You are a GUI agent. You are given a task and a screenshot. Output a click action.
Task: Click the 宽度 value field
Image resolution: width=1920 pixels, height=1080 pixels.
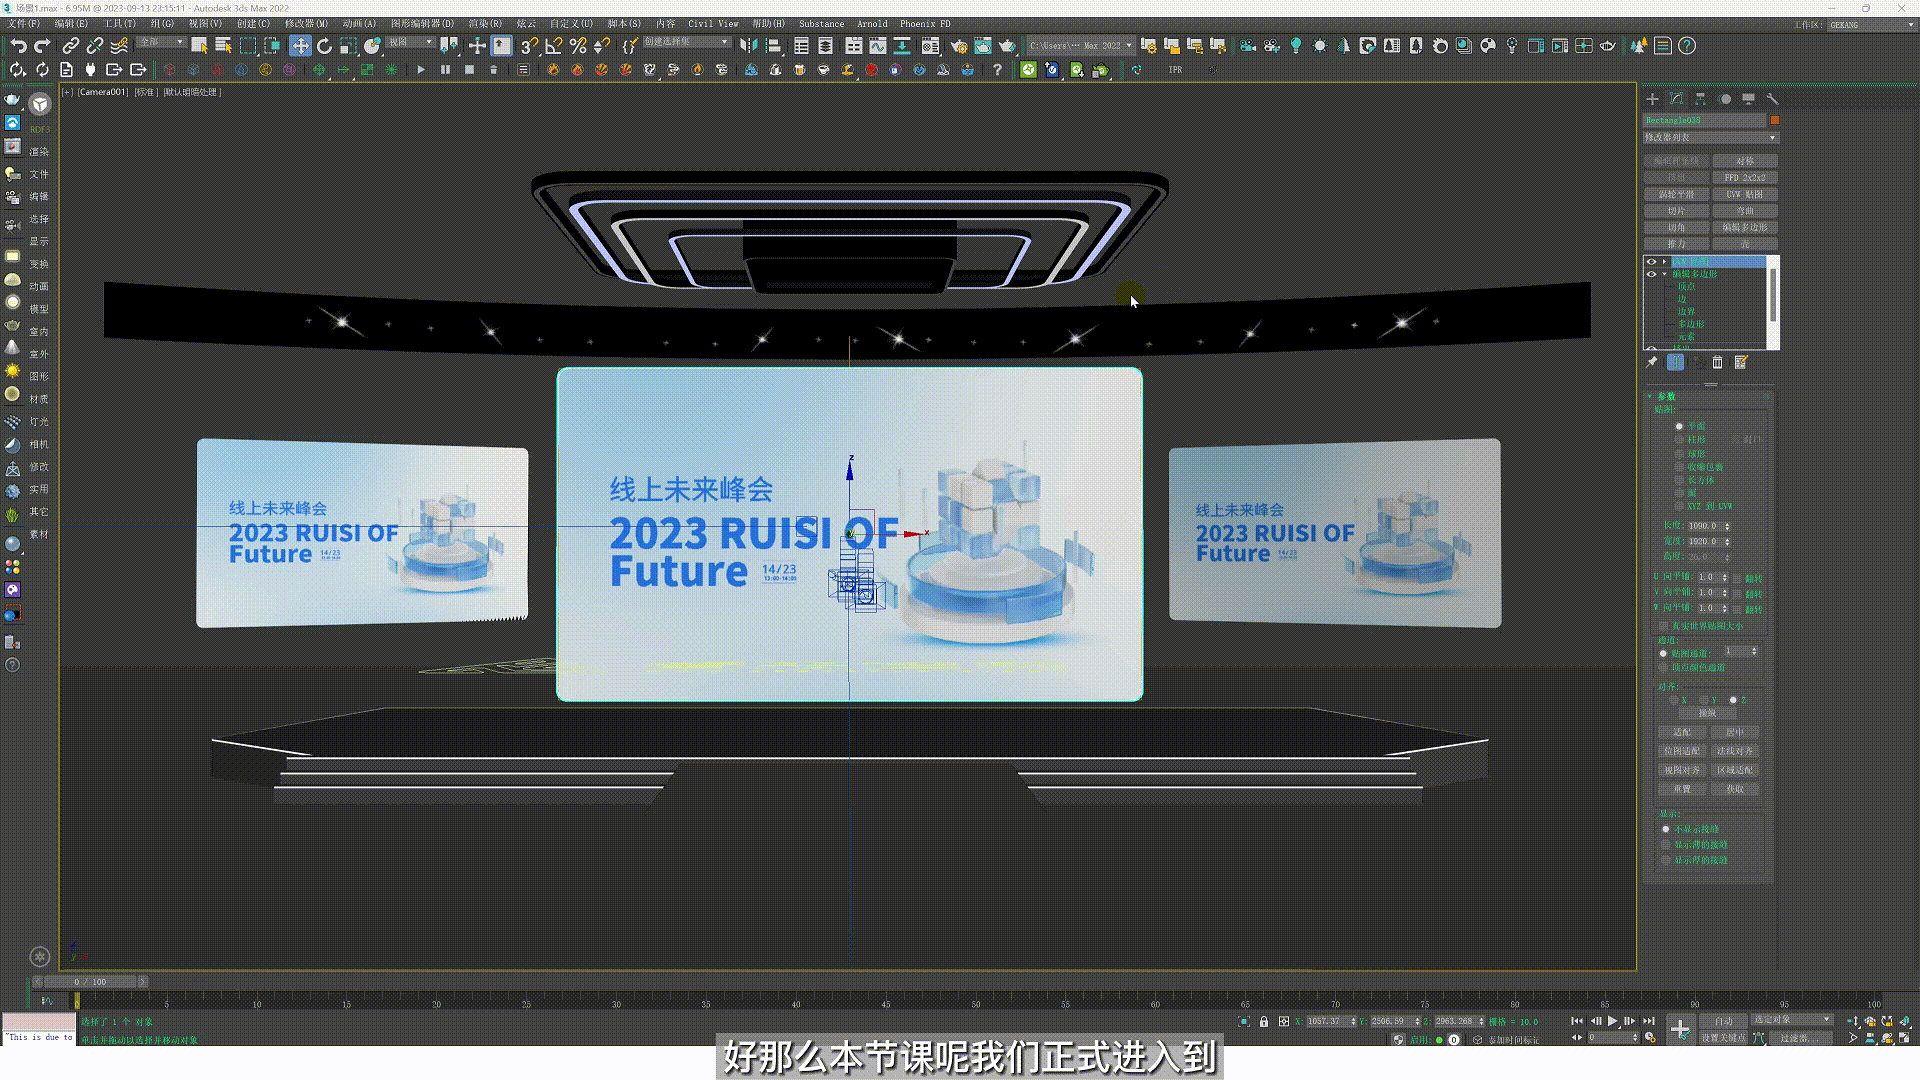click(x=1704, y=541)
